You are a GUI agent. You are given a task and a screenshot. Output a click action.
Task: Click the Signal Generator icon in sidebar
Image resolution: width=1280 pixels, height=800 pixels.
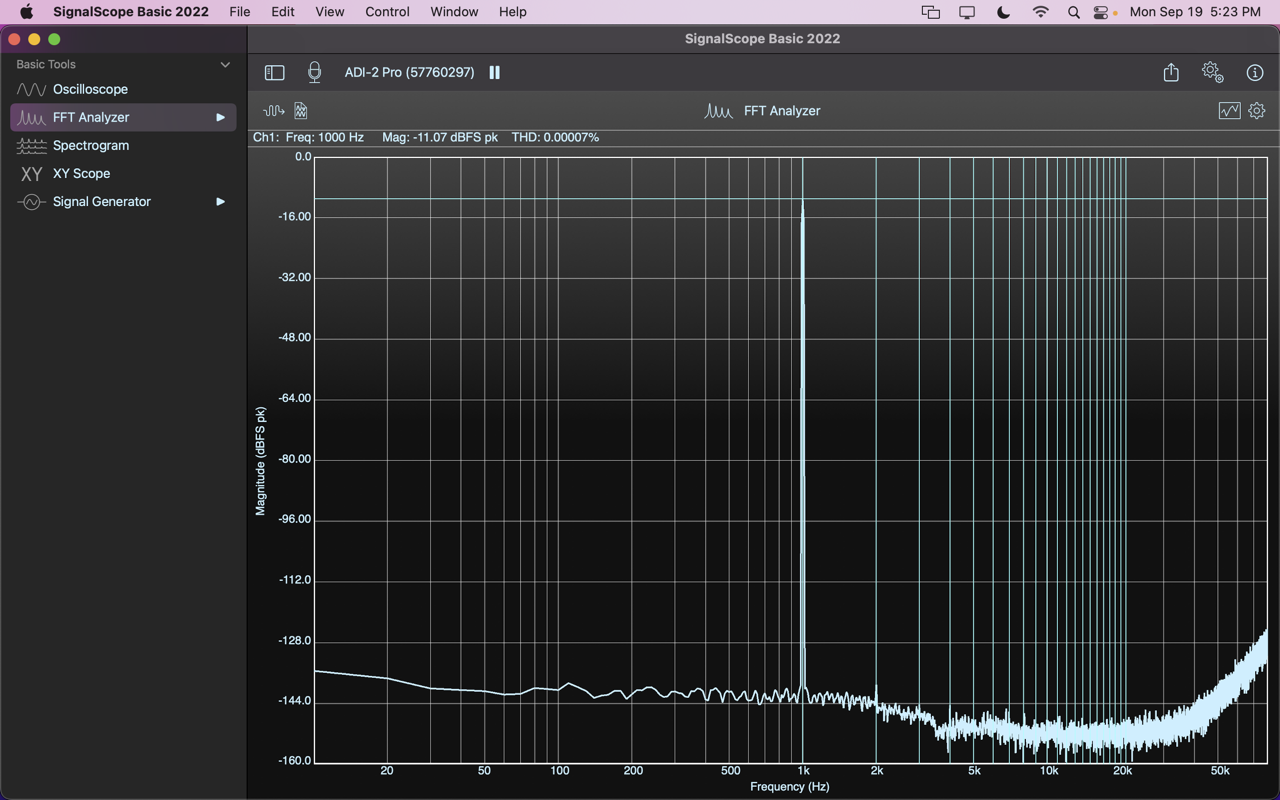coord(31,201)
